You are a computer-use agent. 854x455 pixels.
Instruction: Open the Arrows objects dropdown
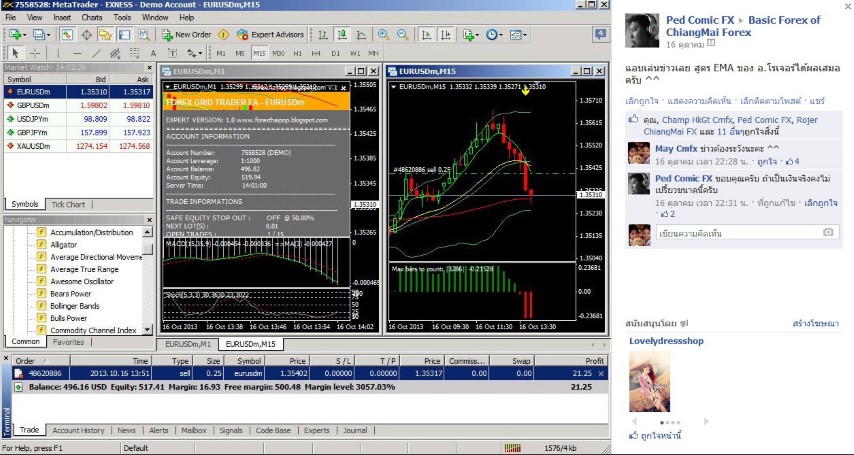coord(195,53)
